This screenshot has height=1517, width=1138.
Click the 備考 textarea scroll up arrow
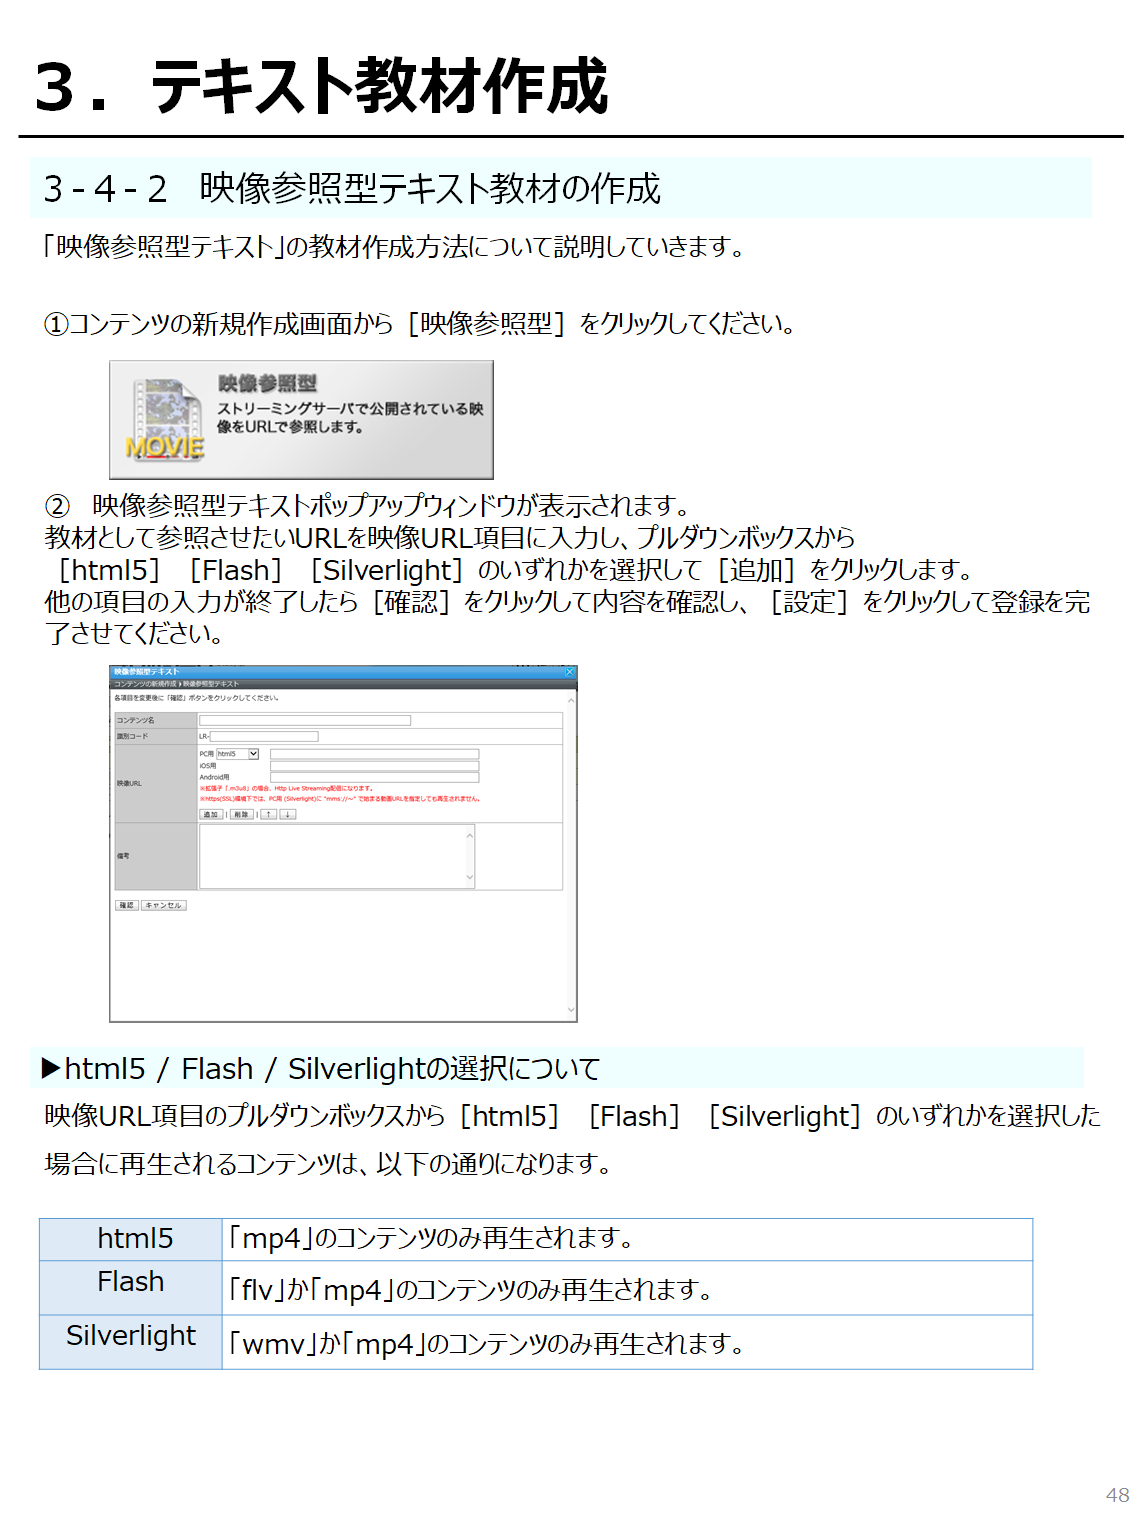pyautogui.click(x=469, y=834)
